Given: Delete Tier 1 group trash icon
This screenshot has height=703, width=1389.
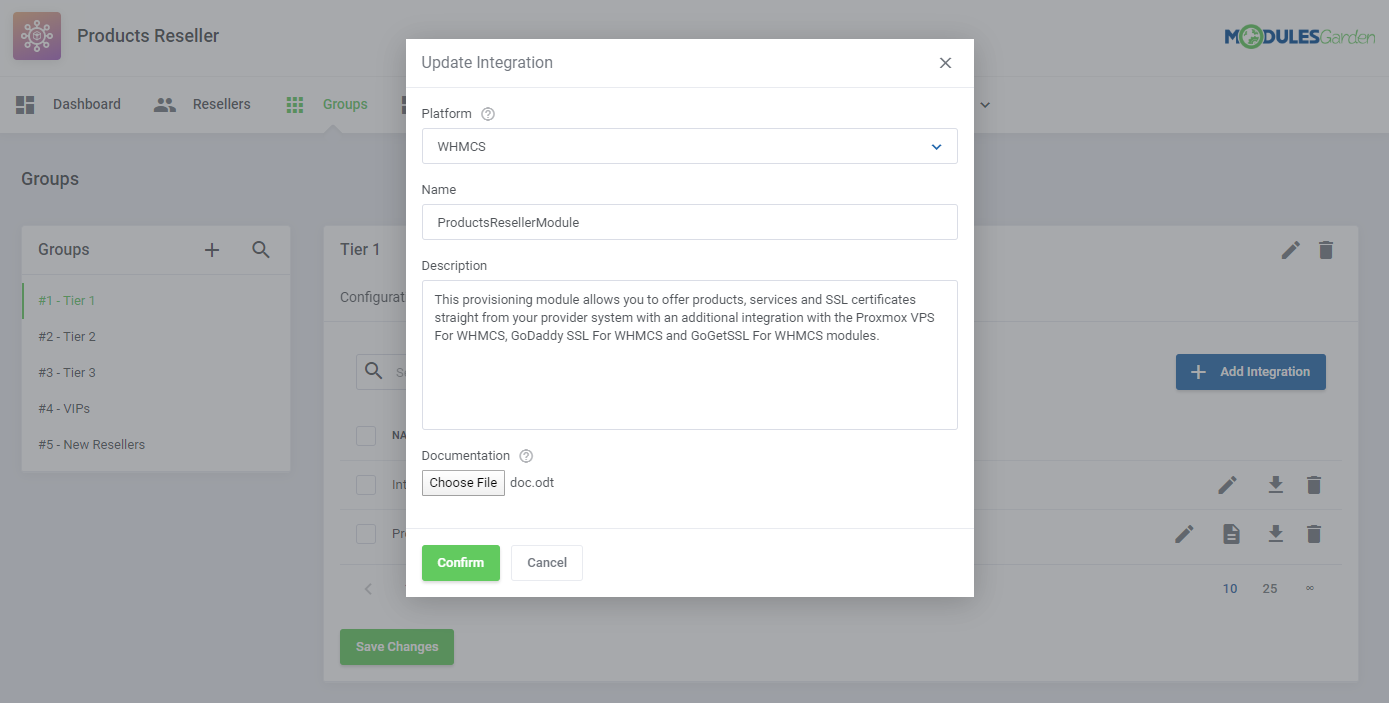Looking at the screenshot, I should coord(1326,250).
